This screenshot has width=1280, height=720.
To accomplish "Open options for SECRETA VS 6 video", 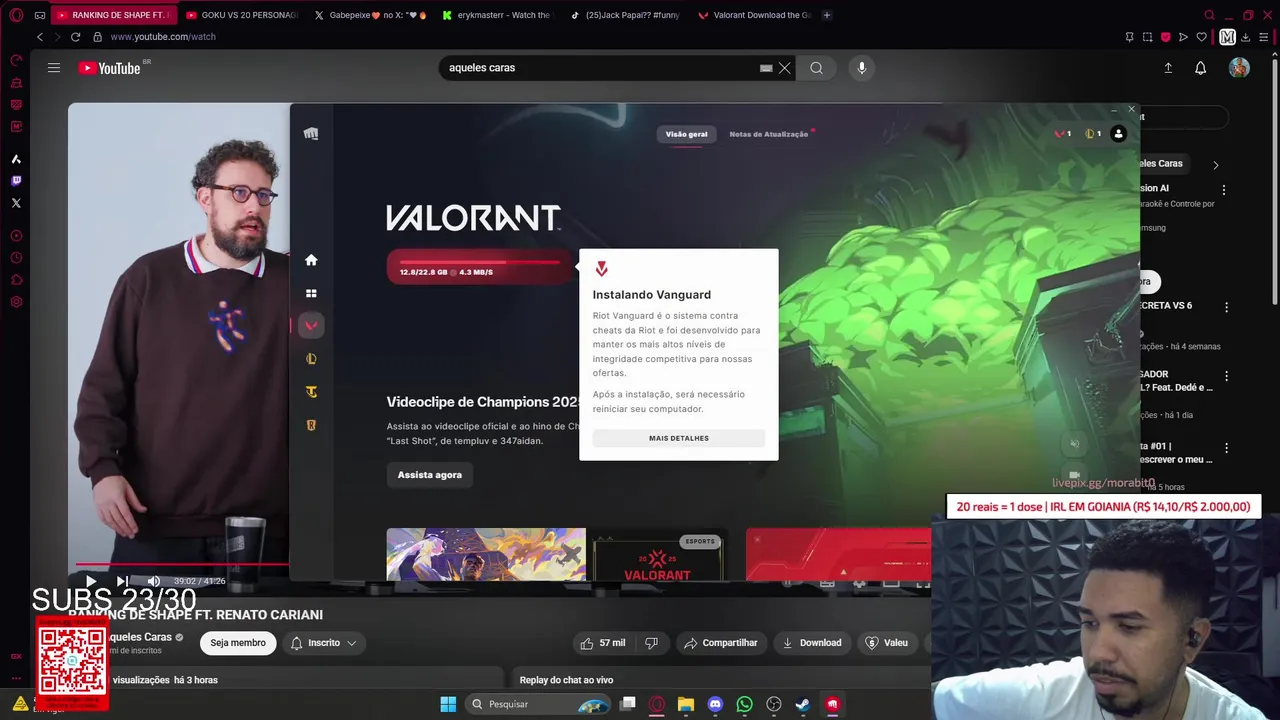I will [x=1226, y=308].
